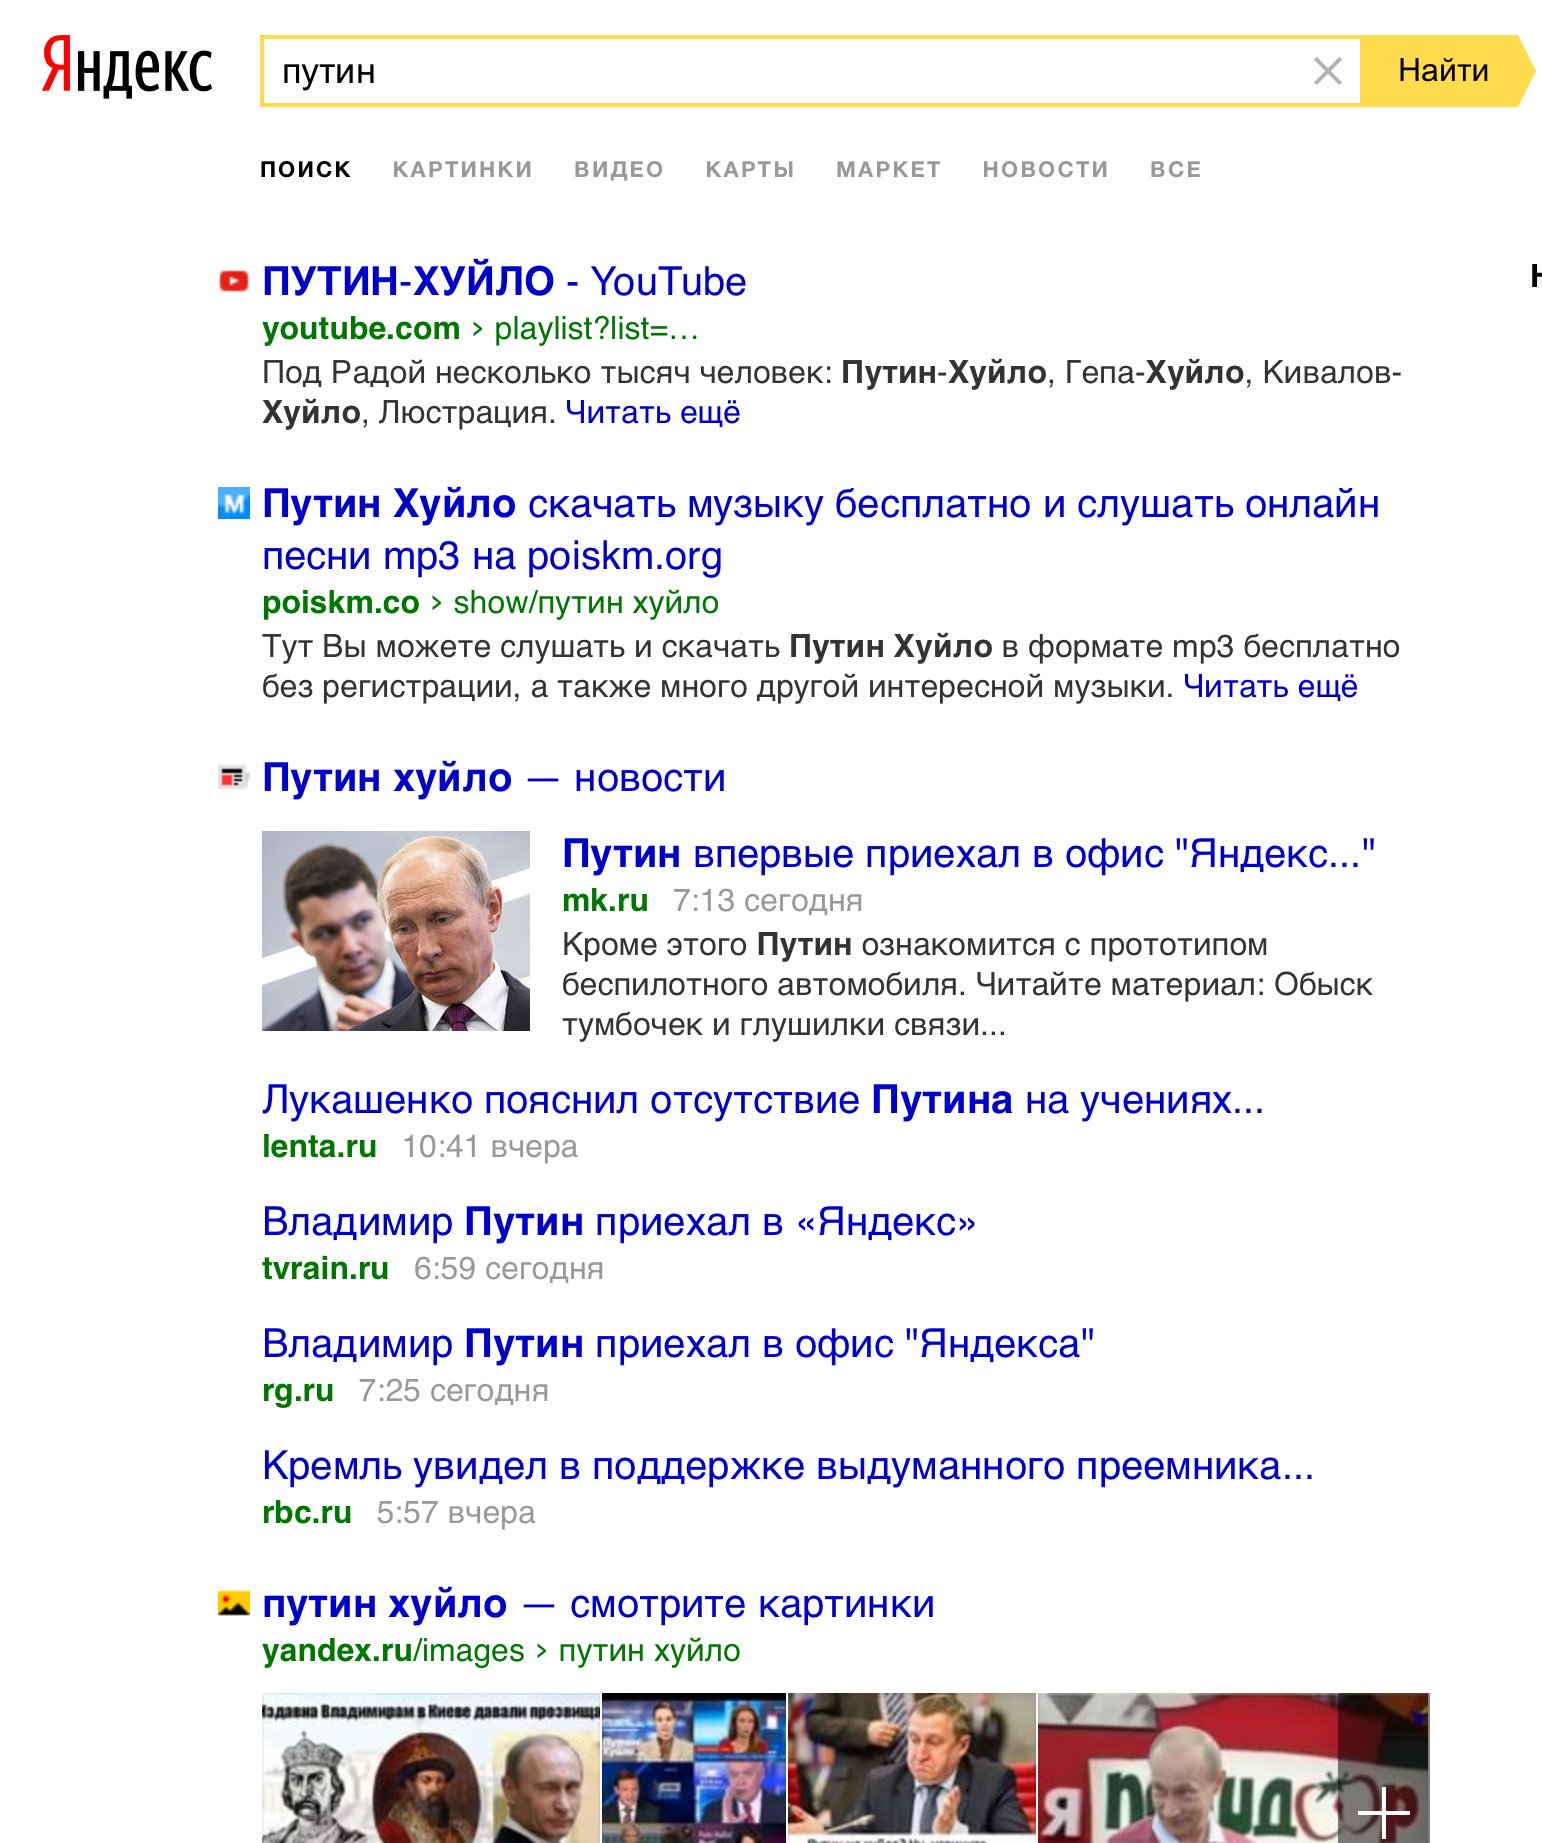The width and height of the screenshot is (1542, 1843).
Task: Click the yellow images favicon icon
Action: pos(233,1603)
